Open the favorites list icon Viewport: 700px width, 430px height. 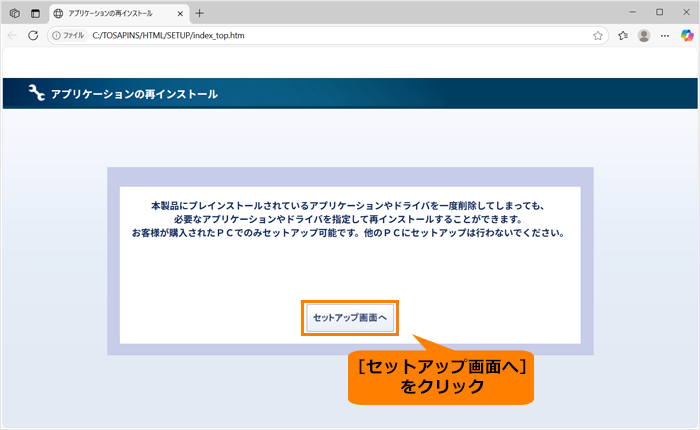[x=623, y=36]
